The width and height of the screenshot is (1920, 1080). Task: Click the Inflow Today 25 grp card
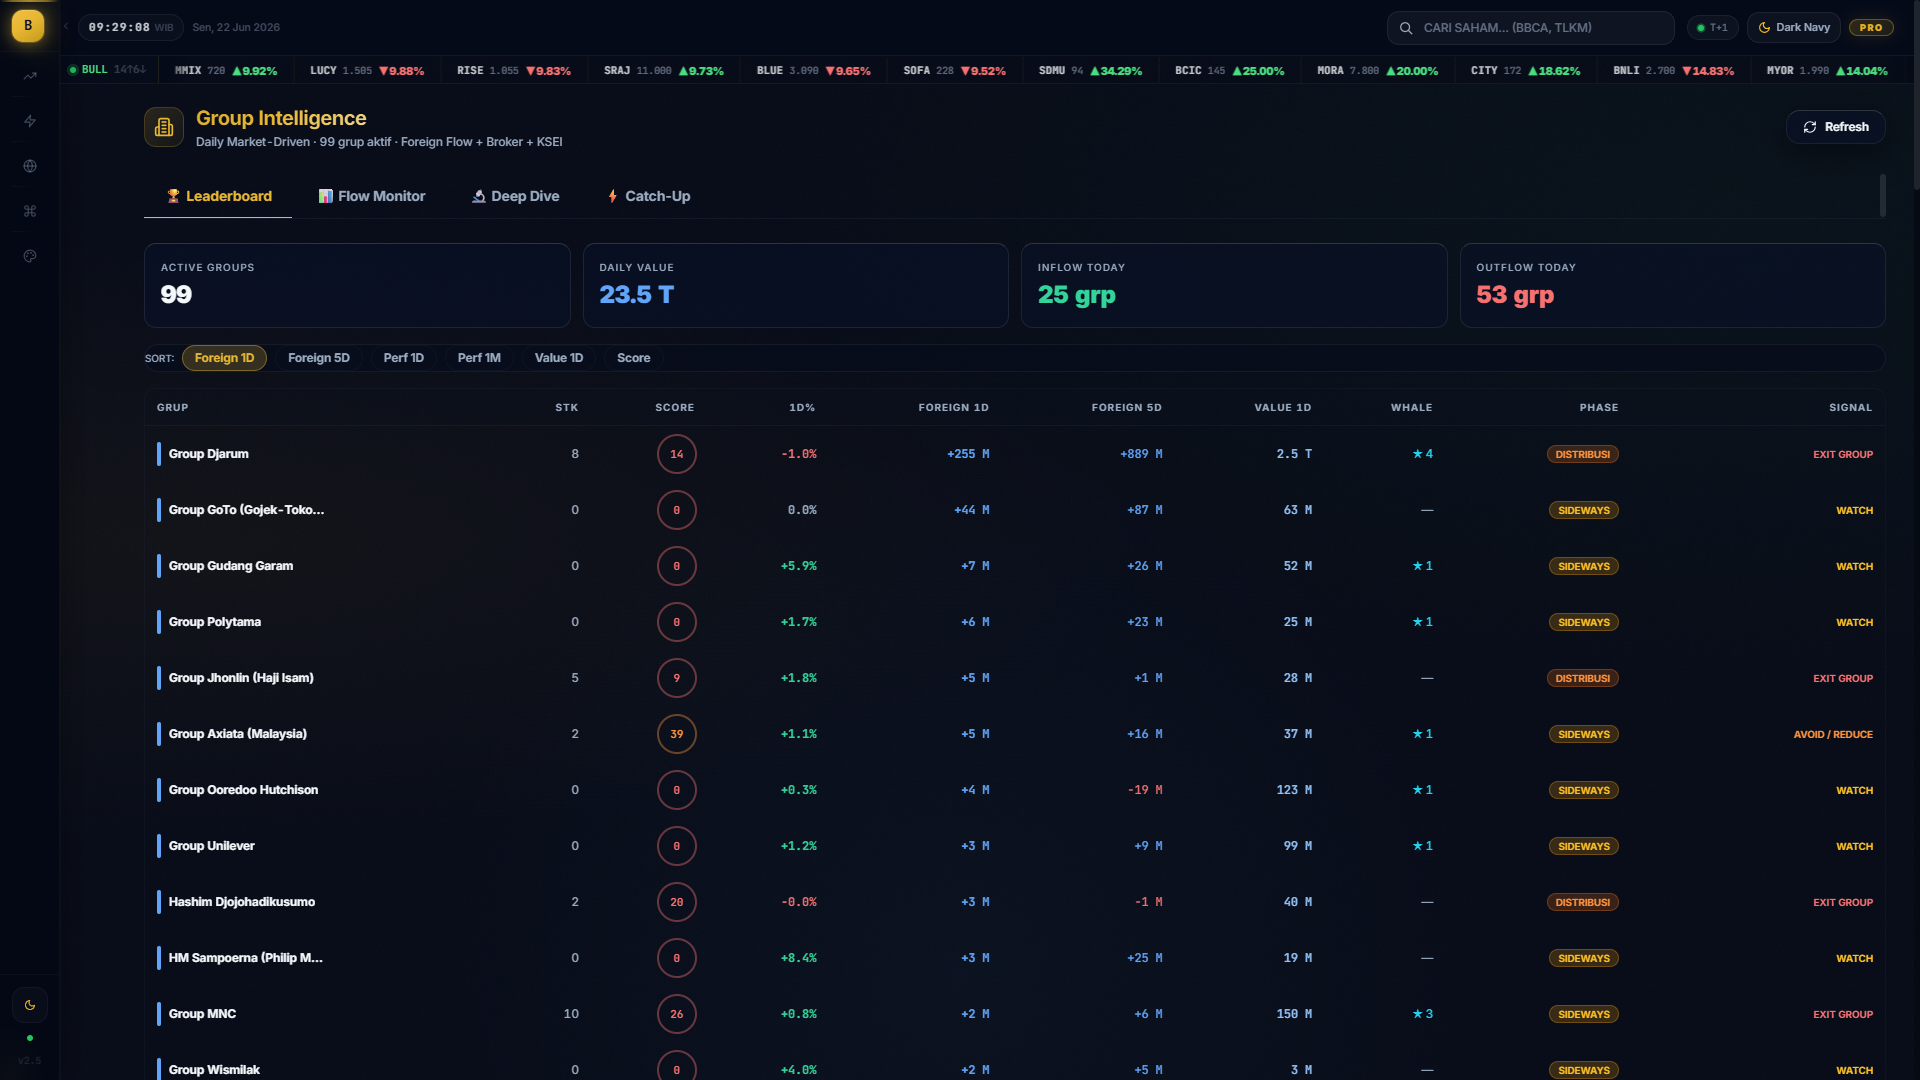click(x=1234, y=285)
